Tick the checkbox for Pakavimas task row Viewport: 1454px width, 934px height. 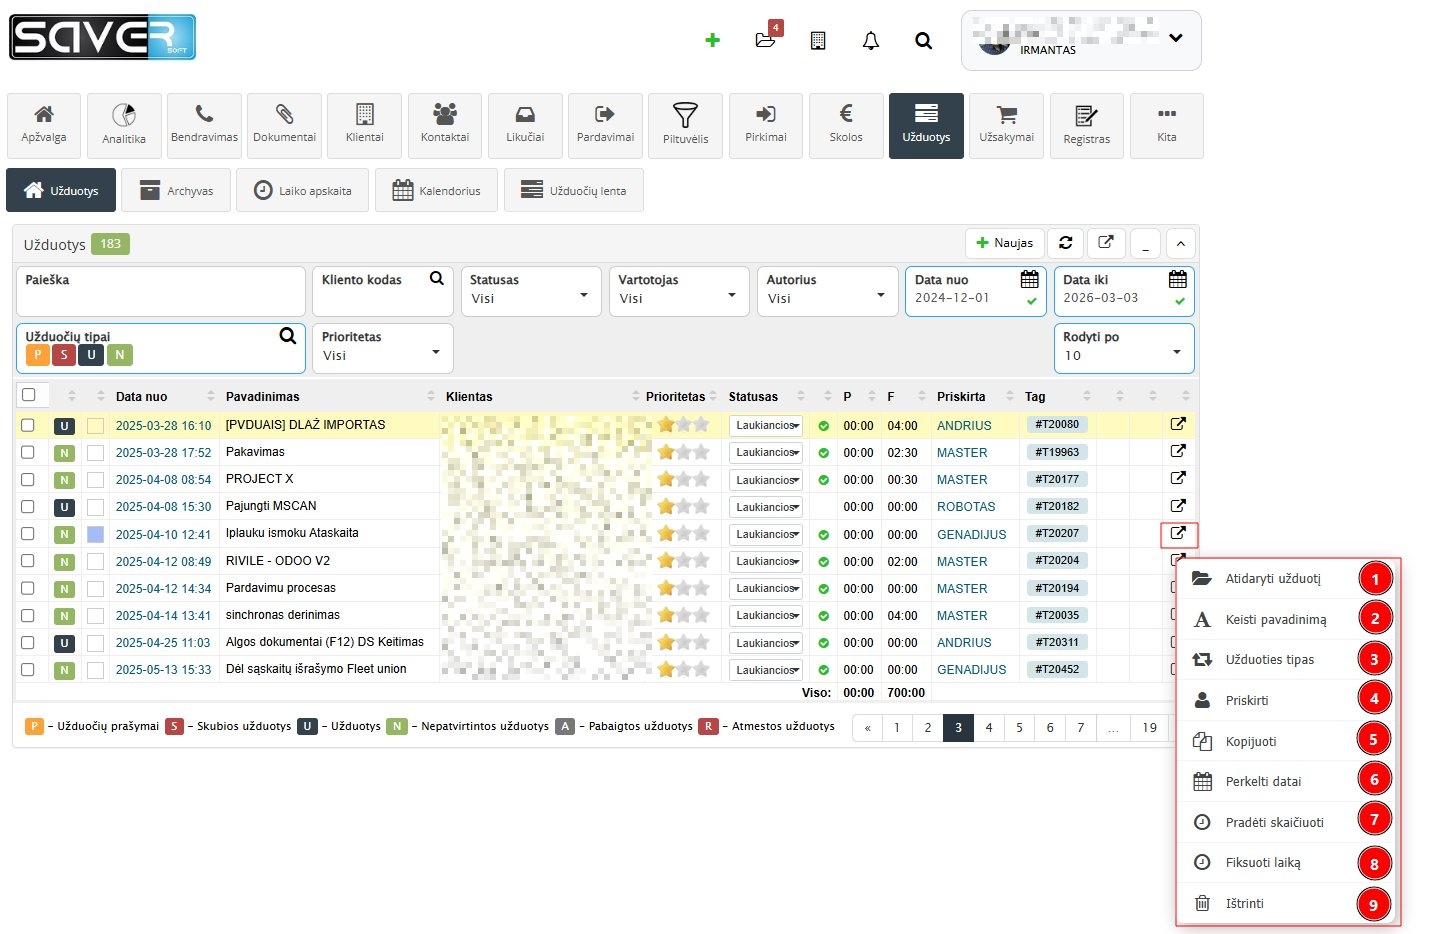pos(28,453)
